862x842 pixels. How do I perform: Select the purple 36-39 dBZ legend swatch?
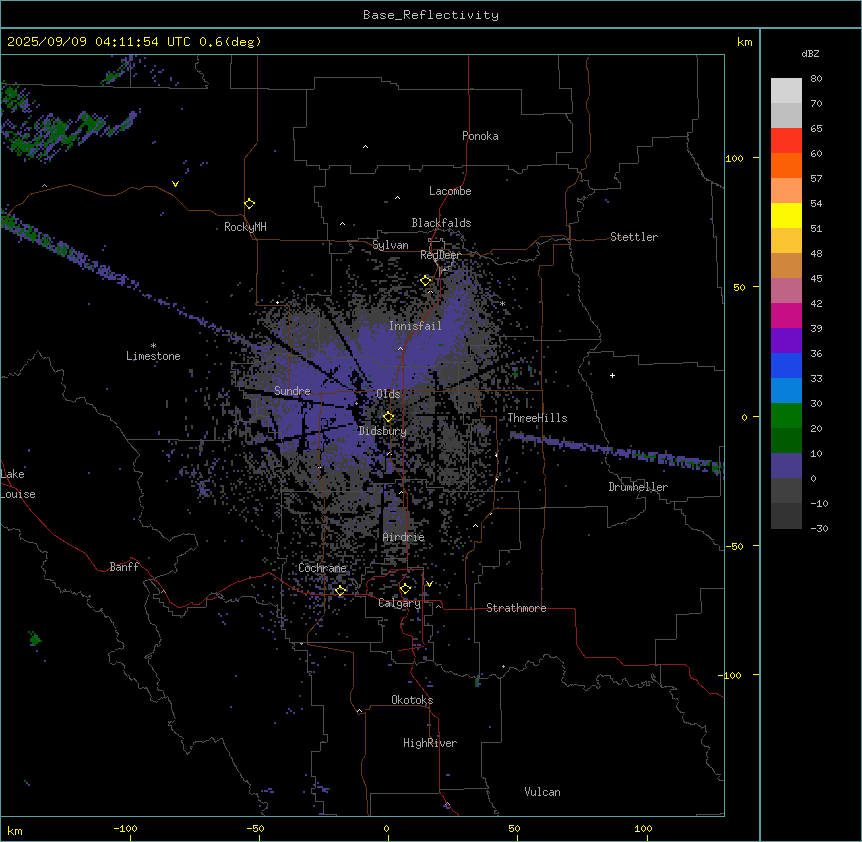tap(786, 341)
